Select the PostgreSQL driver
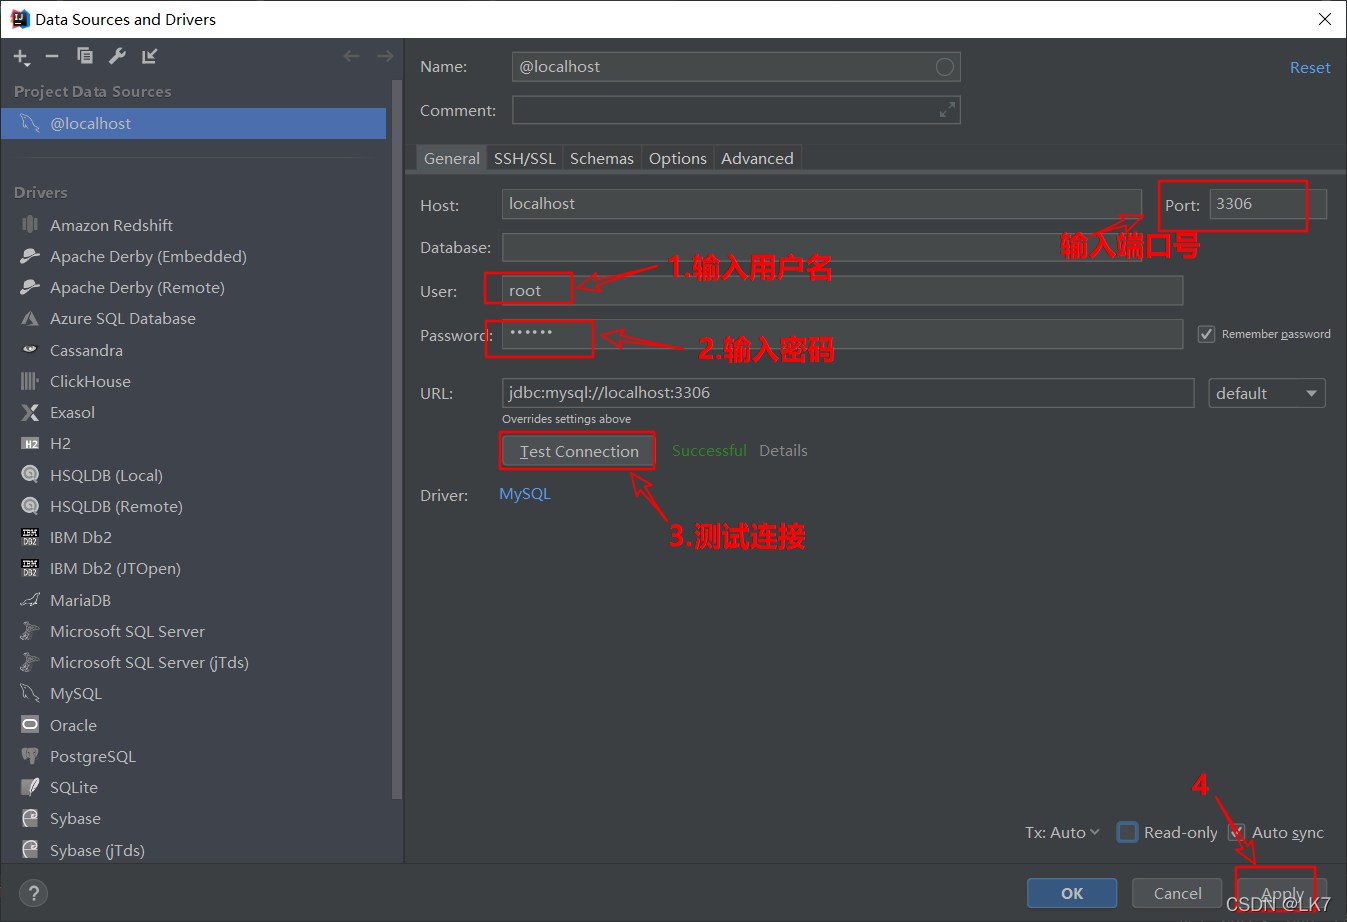 (x=92, y=756)
